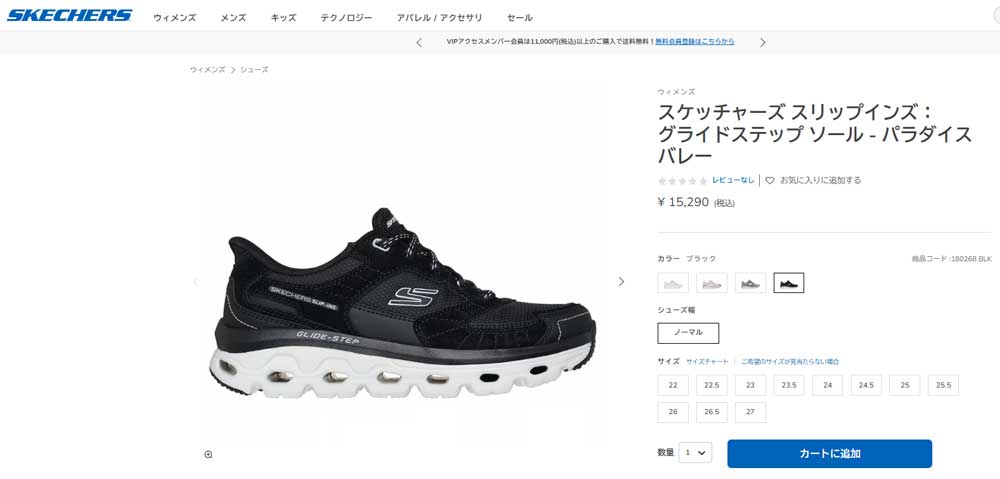Click the シューズ breadcrumb link
The image size is (1000, 479).
pos(254,70)
